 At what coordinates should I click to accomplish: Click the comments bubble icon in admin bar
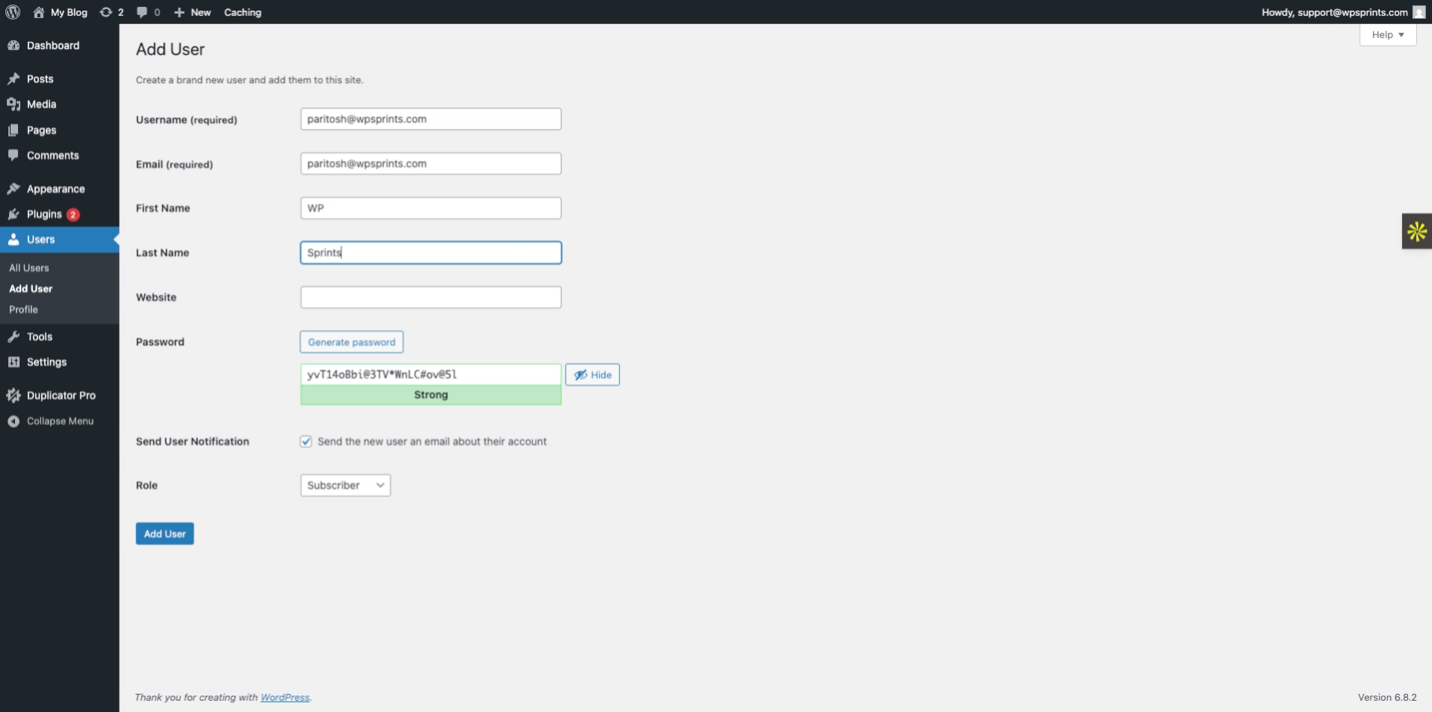(x=143, y=12)
